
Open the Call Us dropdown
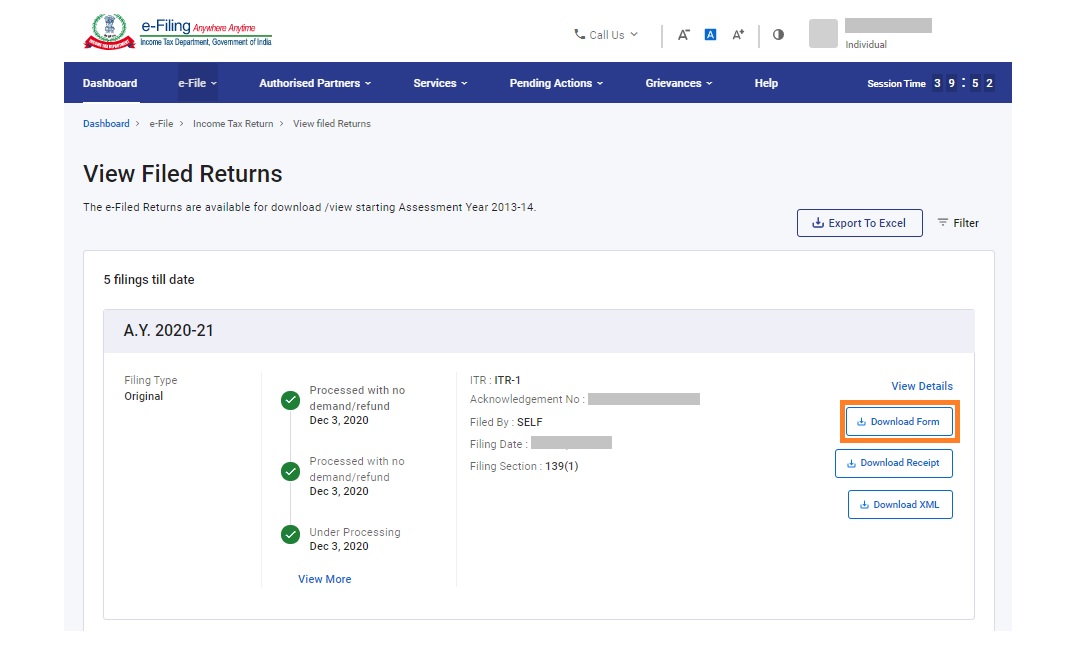[606, 34]
